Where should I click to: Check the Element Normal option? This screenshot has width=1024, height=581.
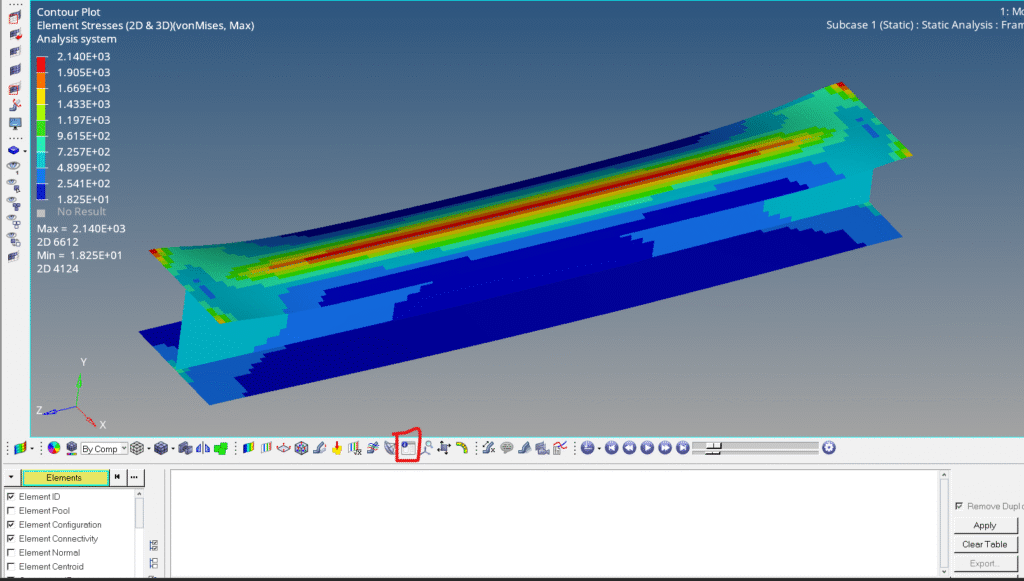[x=11, y=553]
